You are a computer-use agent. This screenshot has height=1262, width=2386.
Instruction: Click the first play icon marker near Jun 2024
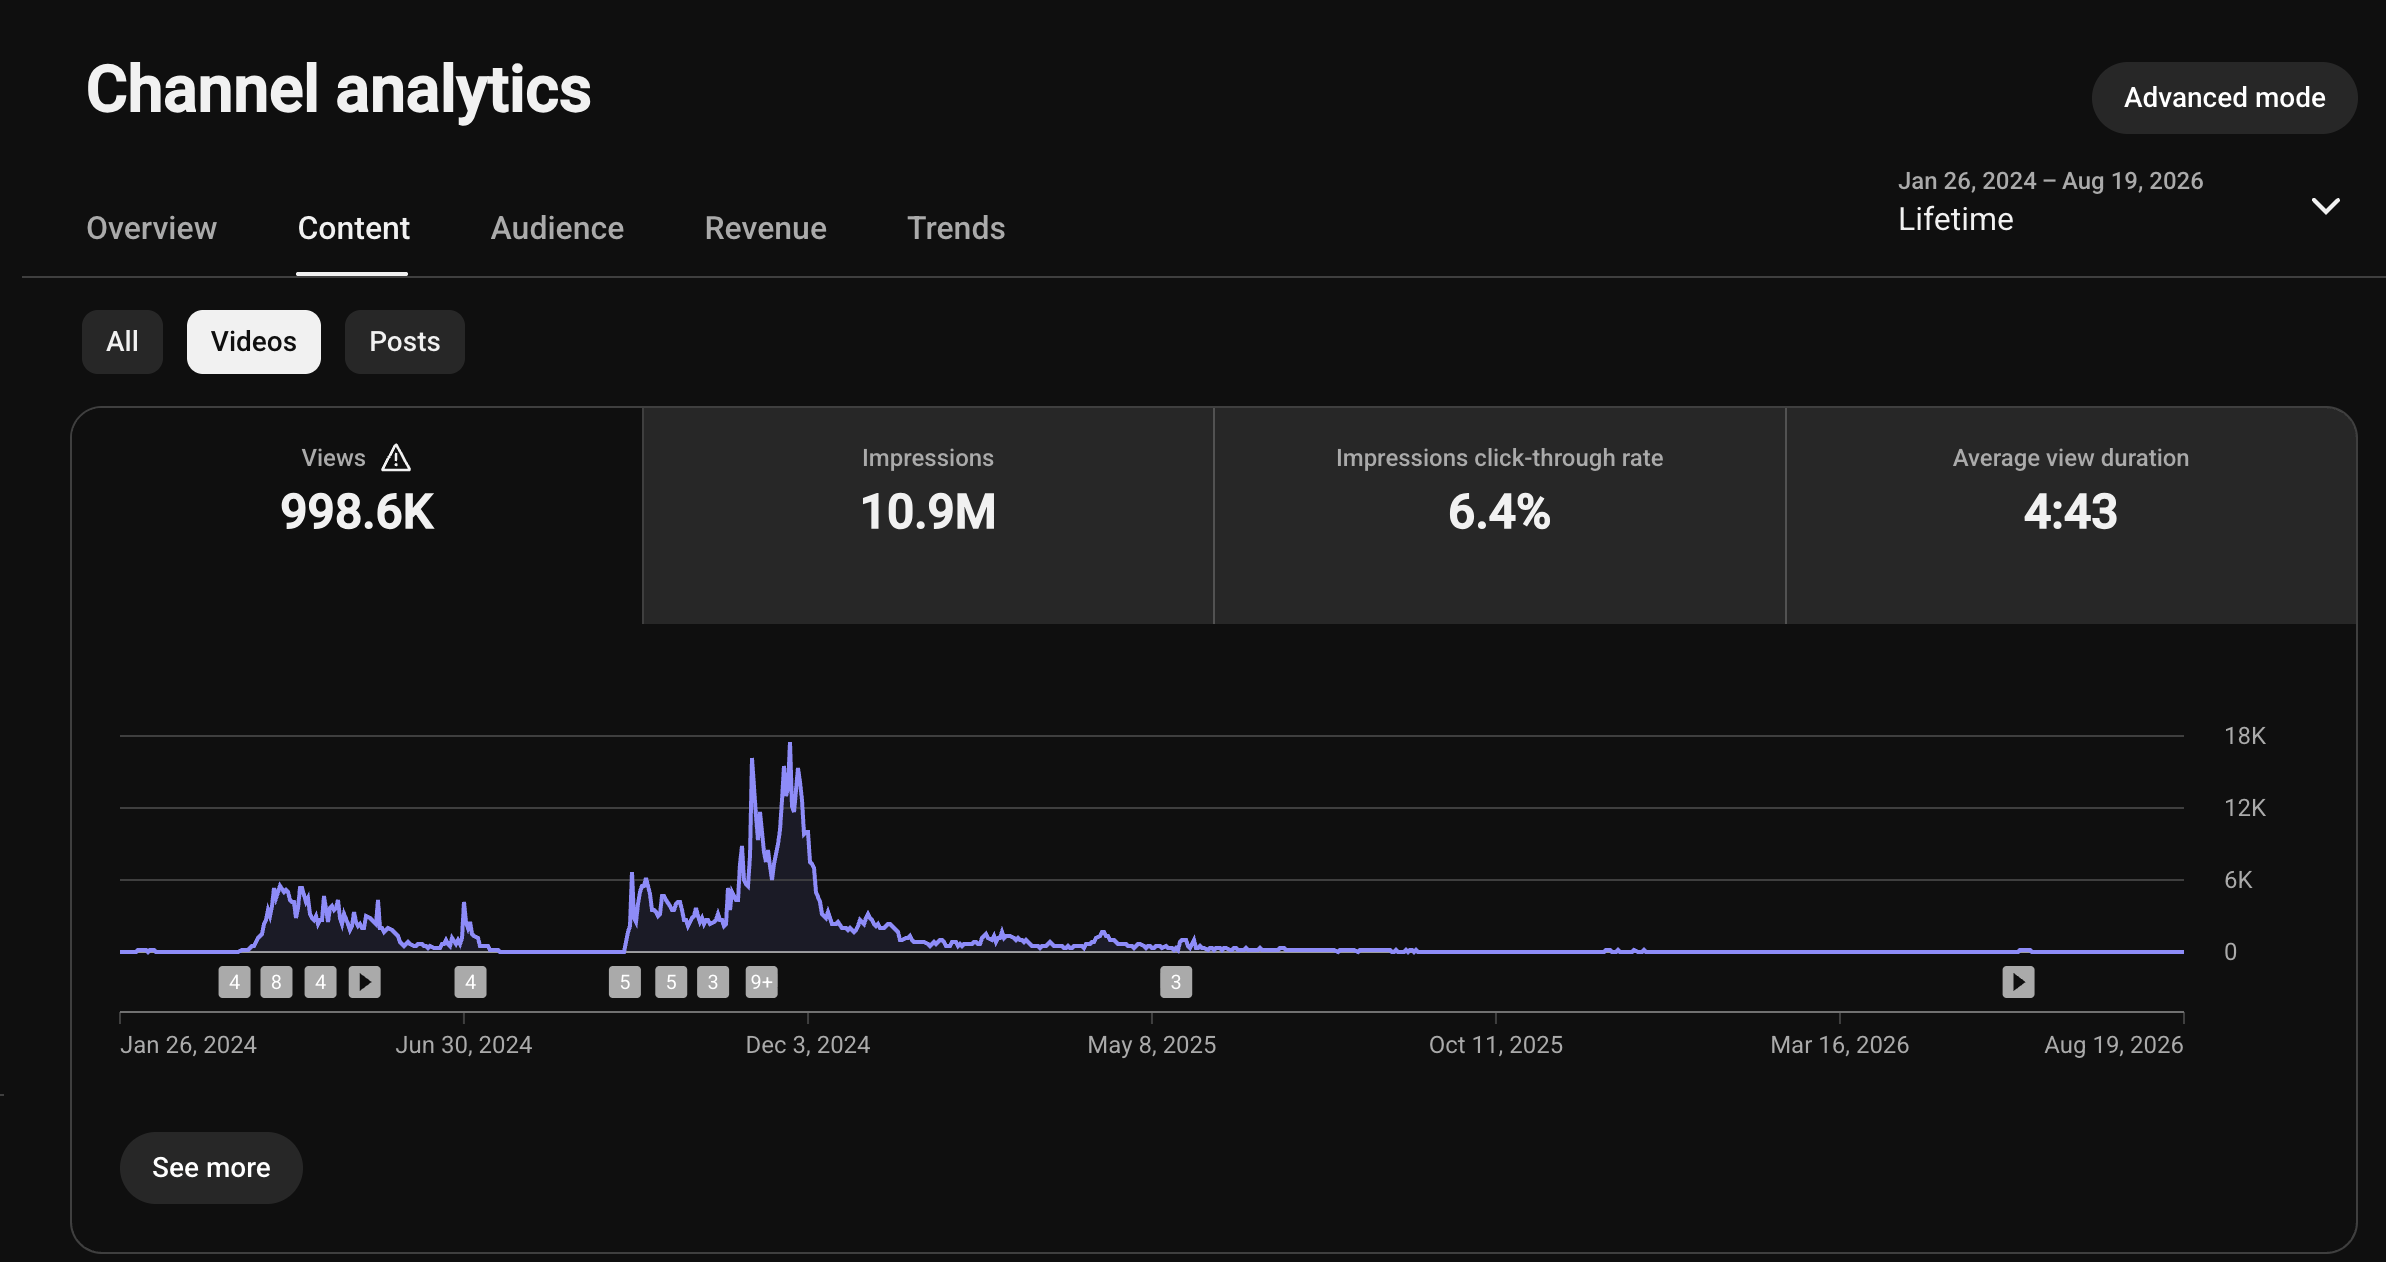[x=365, y=982]
